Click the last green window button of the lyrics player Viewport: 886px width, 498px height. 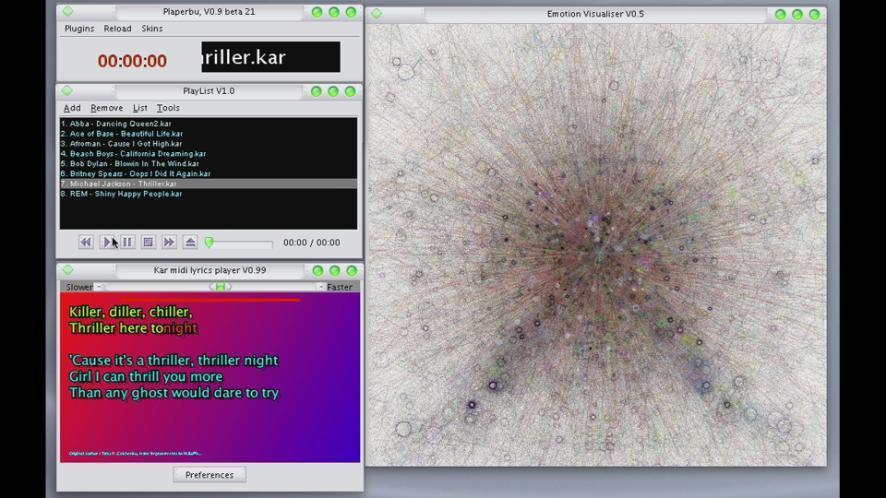[352, 271]
